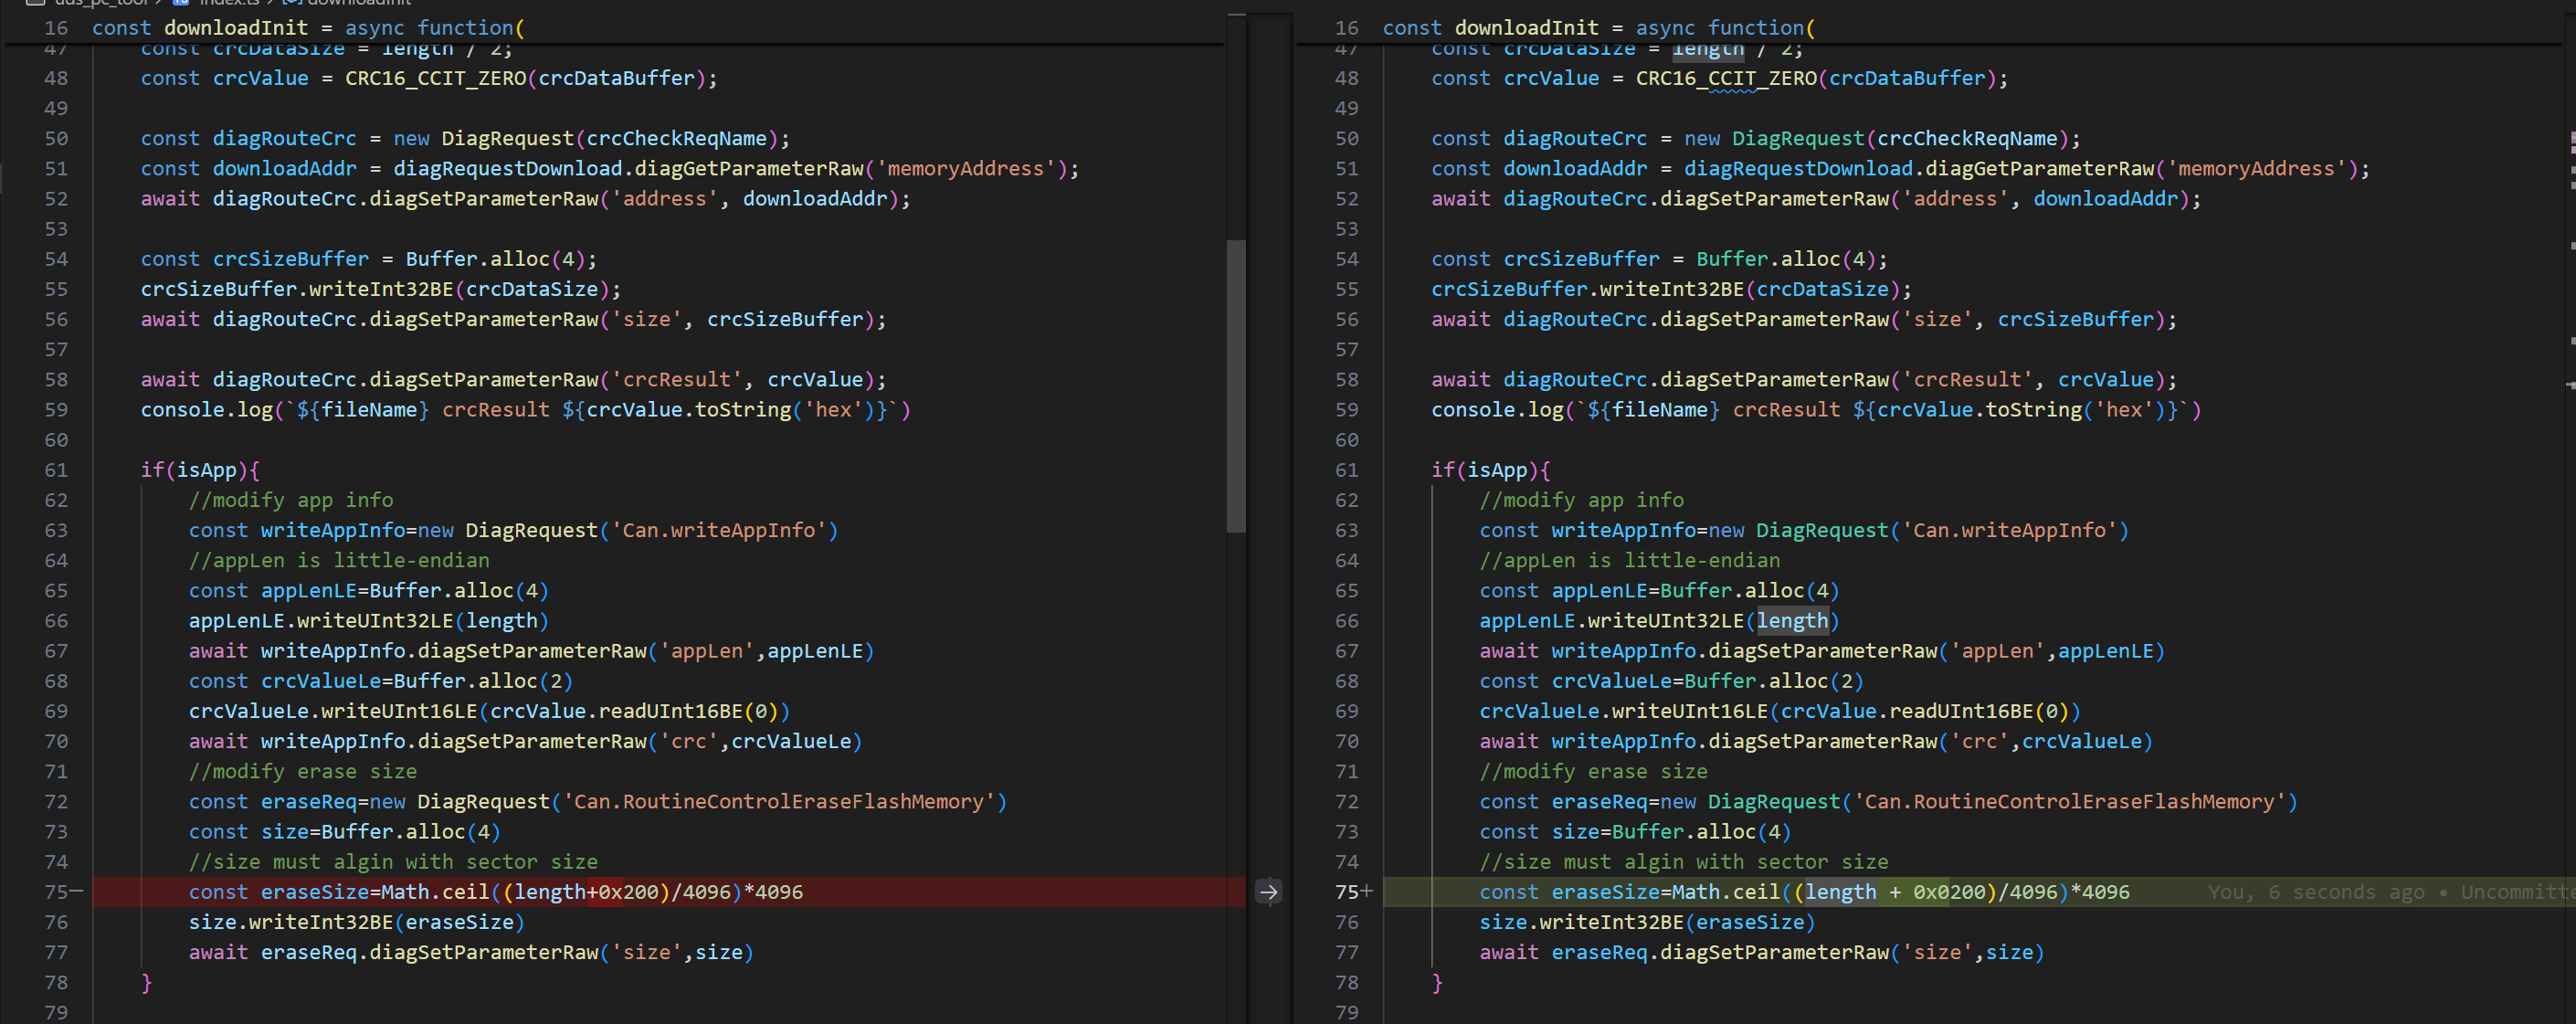The height and width of the screenshot is (1024, 2576).
Task: Click 'toString' on line 59 in right pane
Action: coord(2033,410)
